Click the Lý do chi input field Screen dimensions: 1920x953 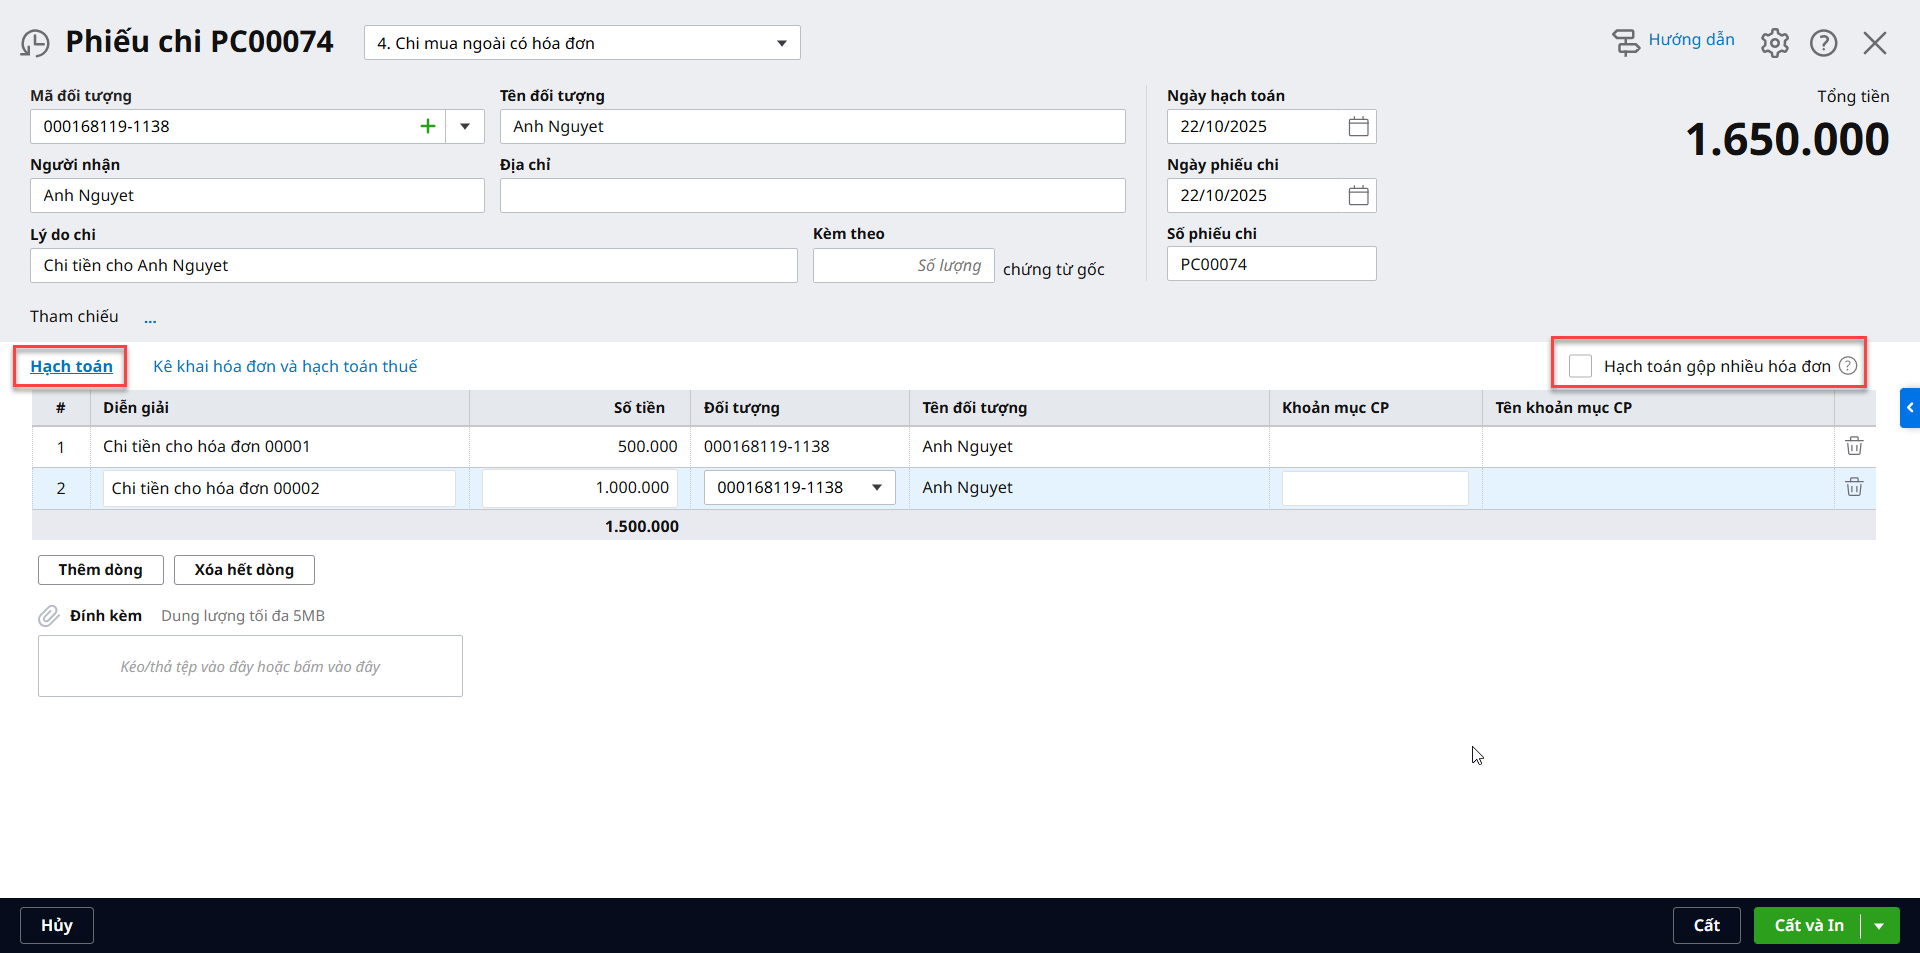point(413,266)
